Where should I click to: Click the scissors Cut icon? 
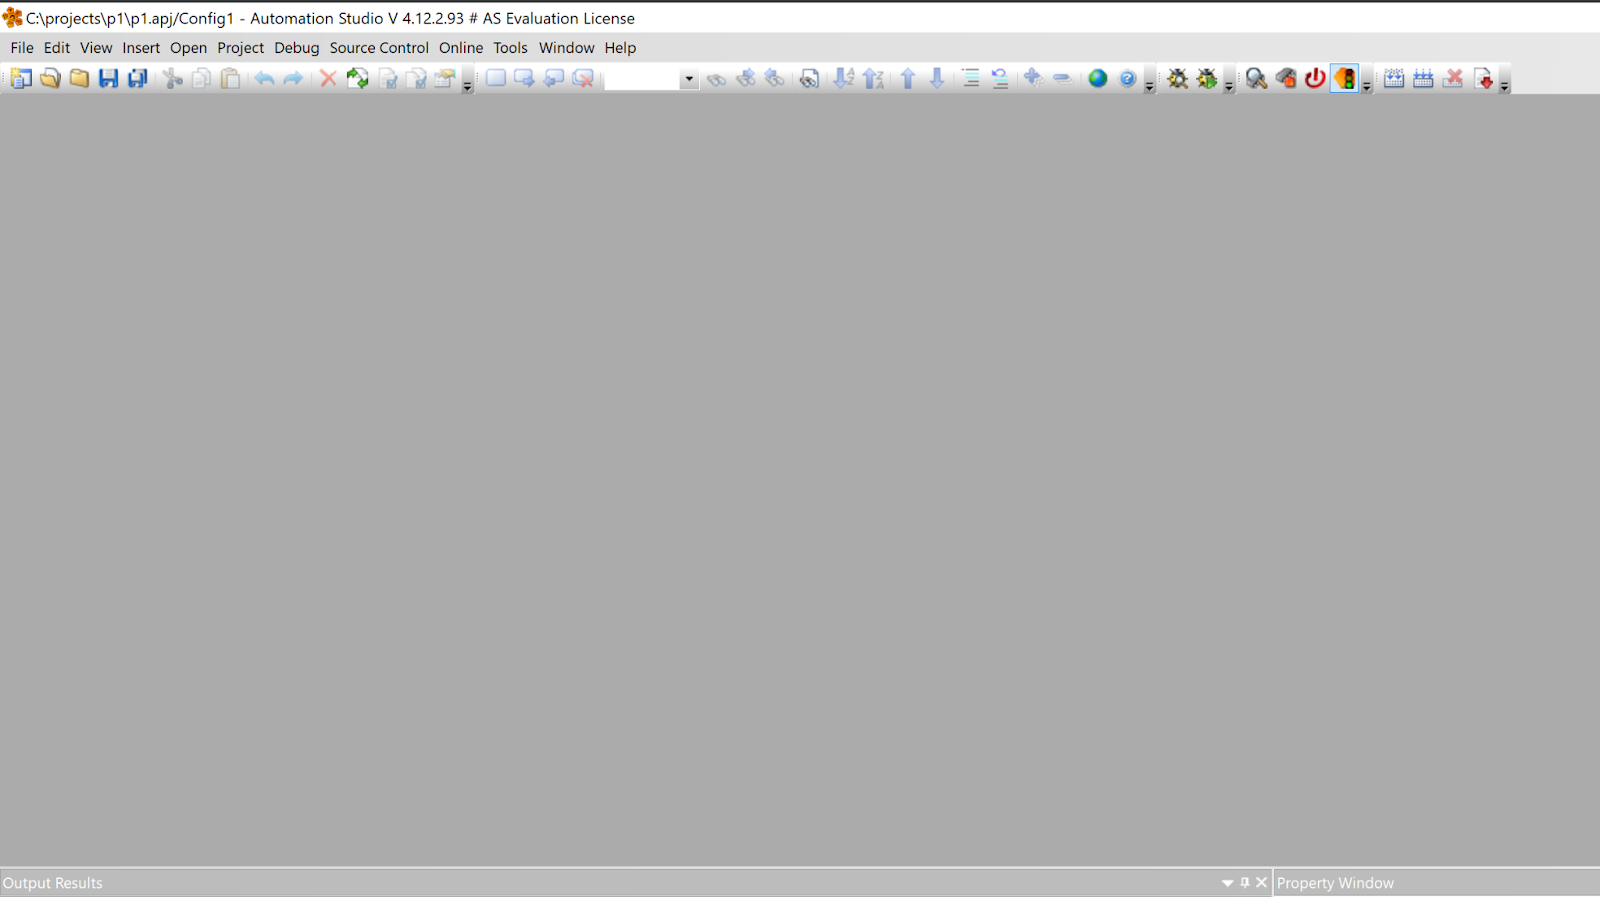pos(173,78)
